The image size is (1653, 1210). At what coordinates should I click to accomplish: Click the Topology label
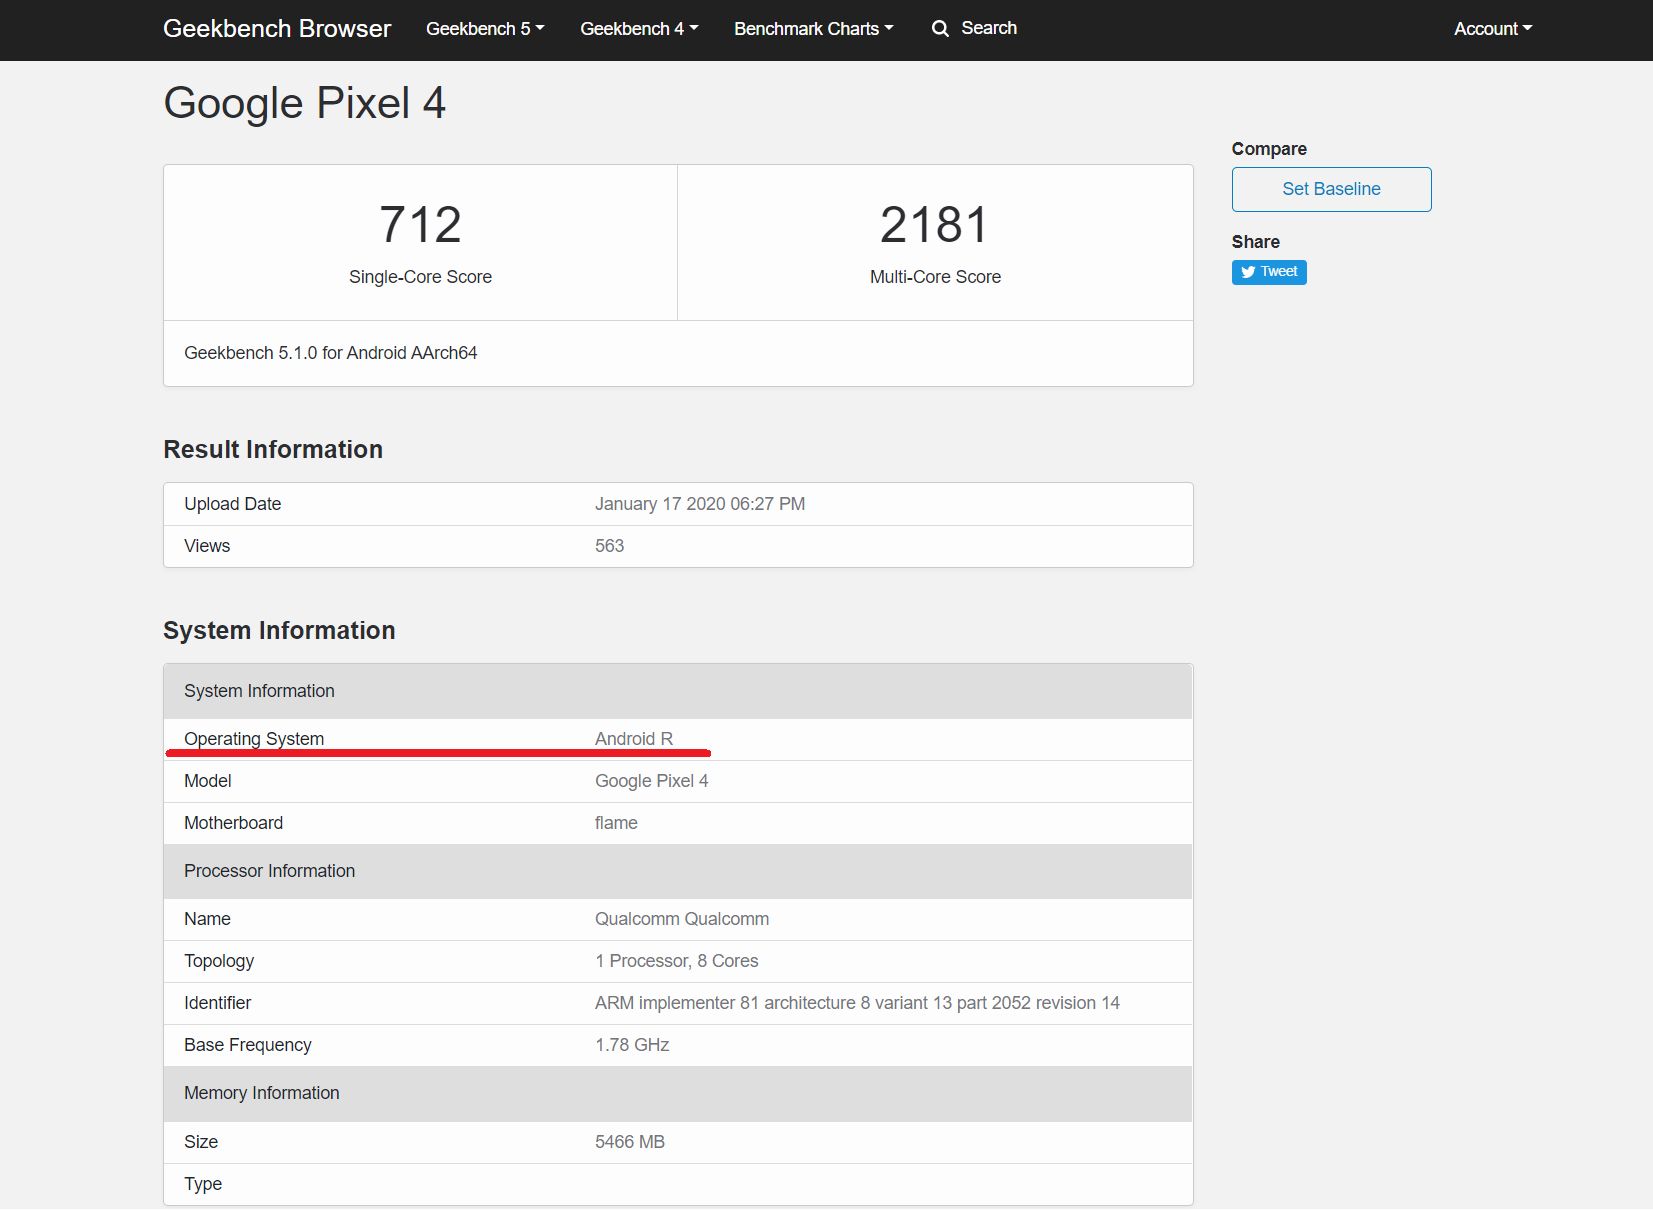[x=219, y=961]
